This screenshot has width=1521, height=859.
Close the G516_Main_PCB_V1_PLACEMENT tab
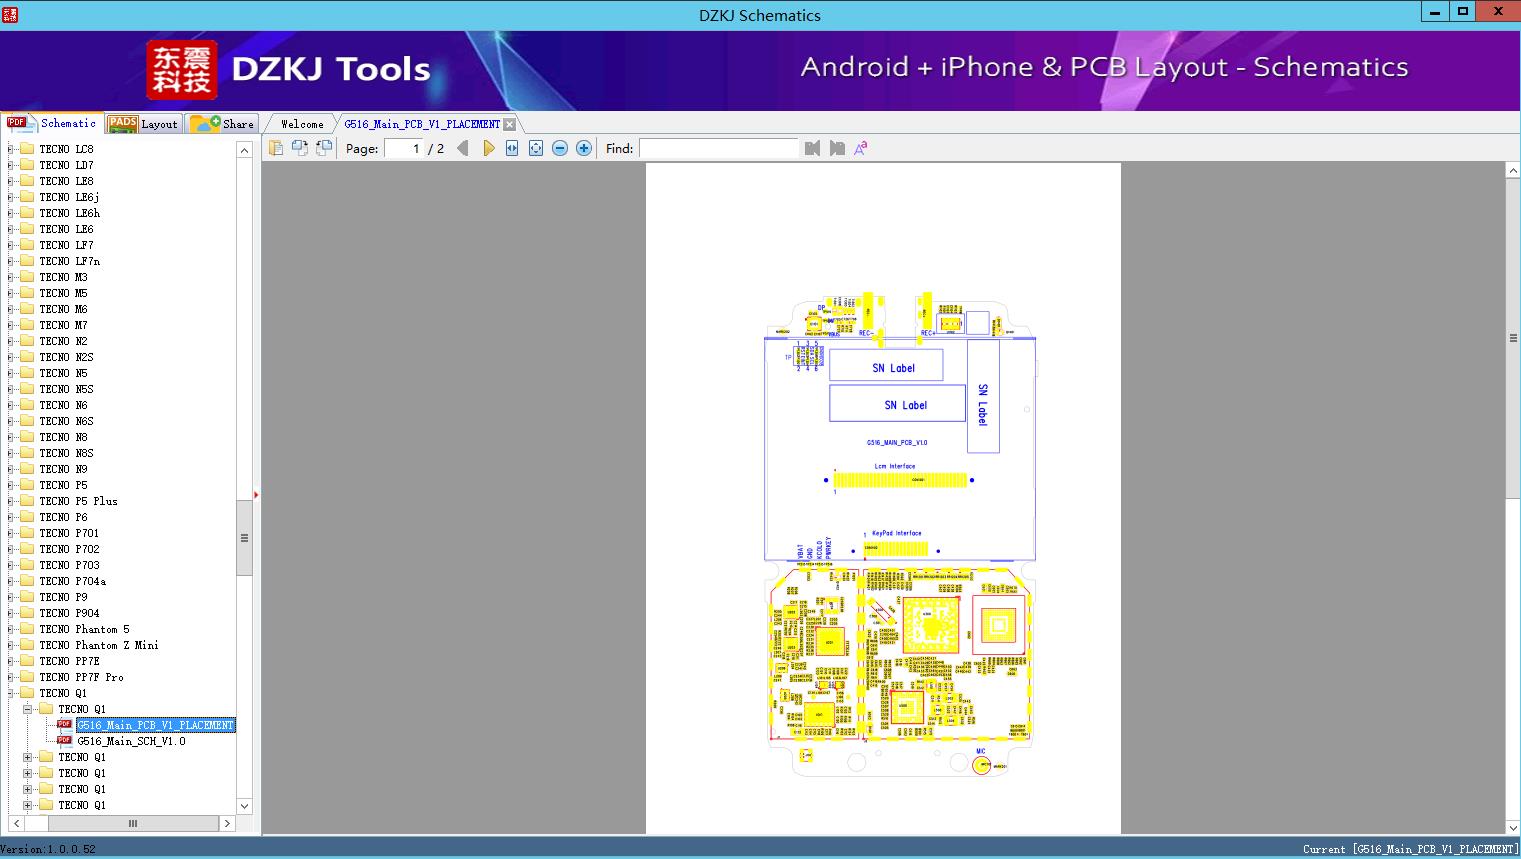click(510, 124)
